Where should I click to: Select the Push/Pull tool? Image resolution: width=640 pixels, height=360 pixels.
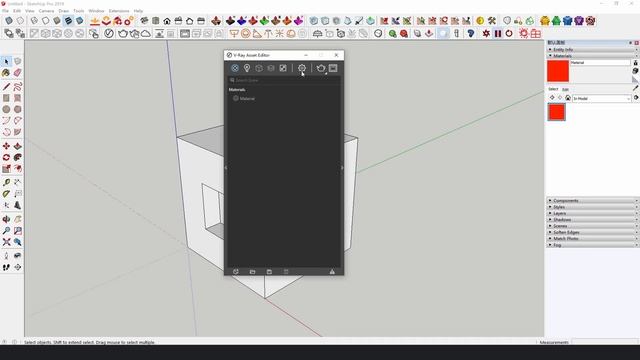(18, 146)
